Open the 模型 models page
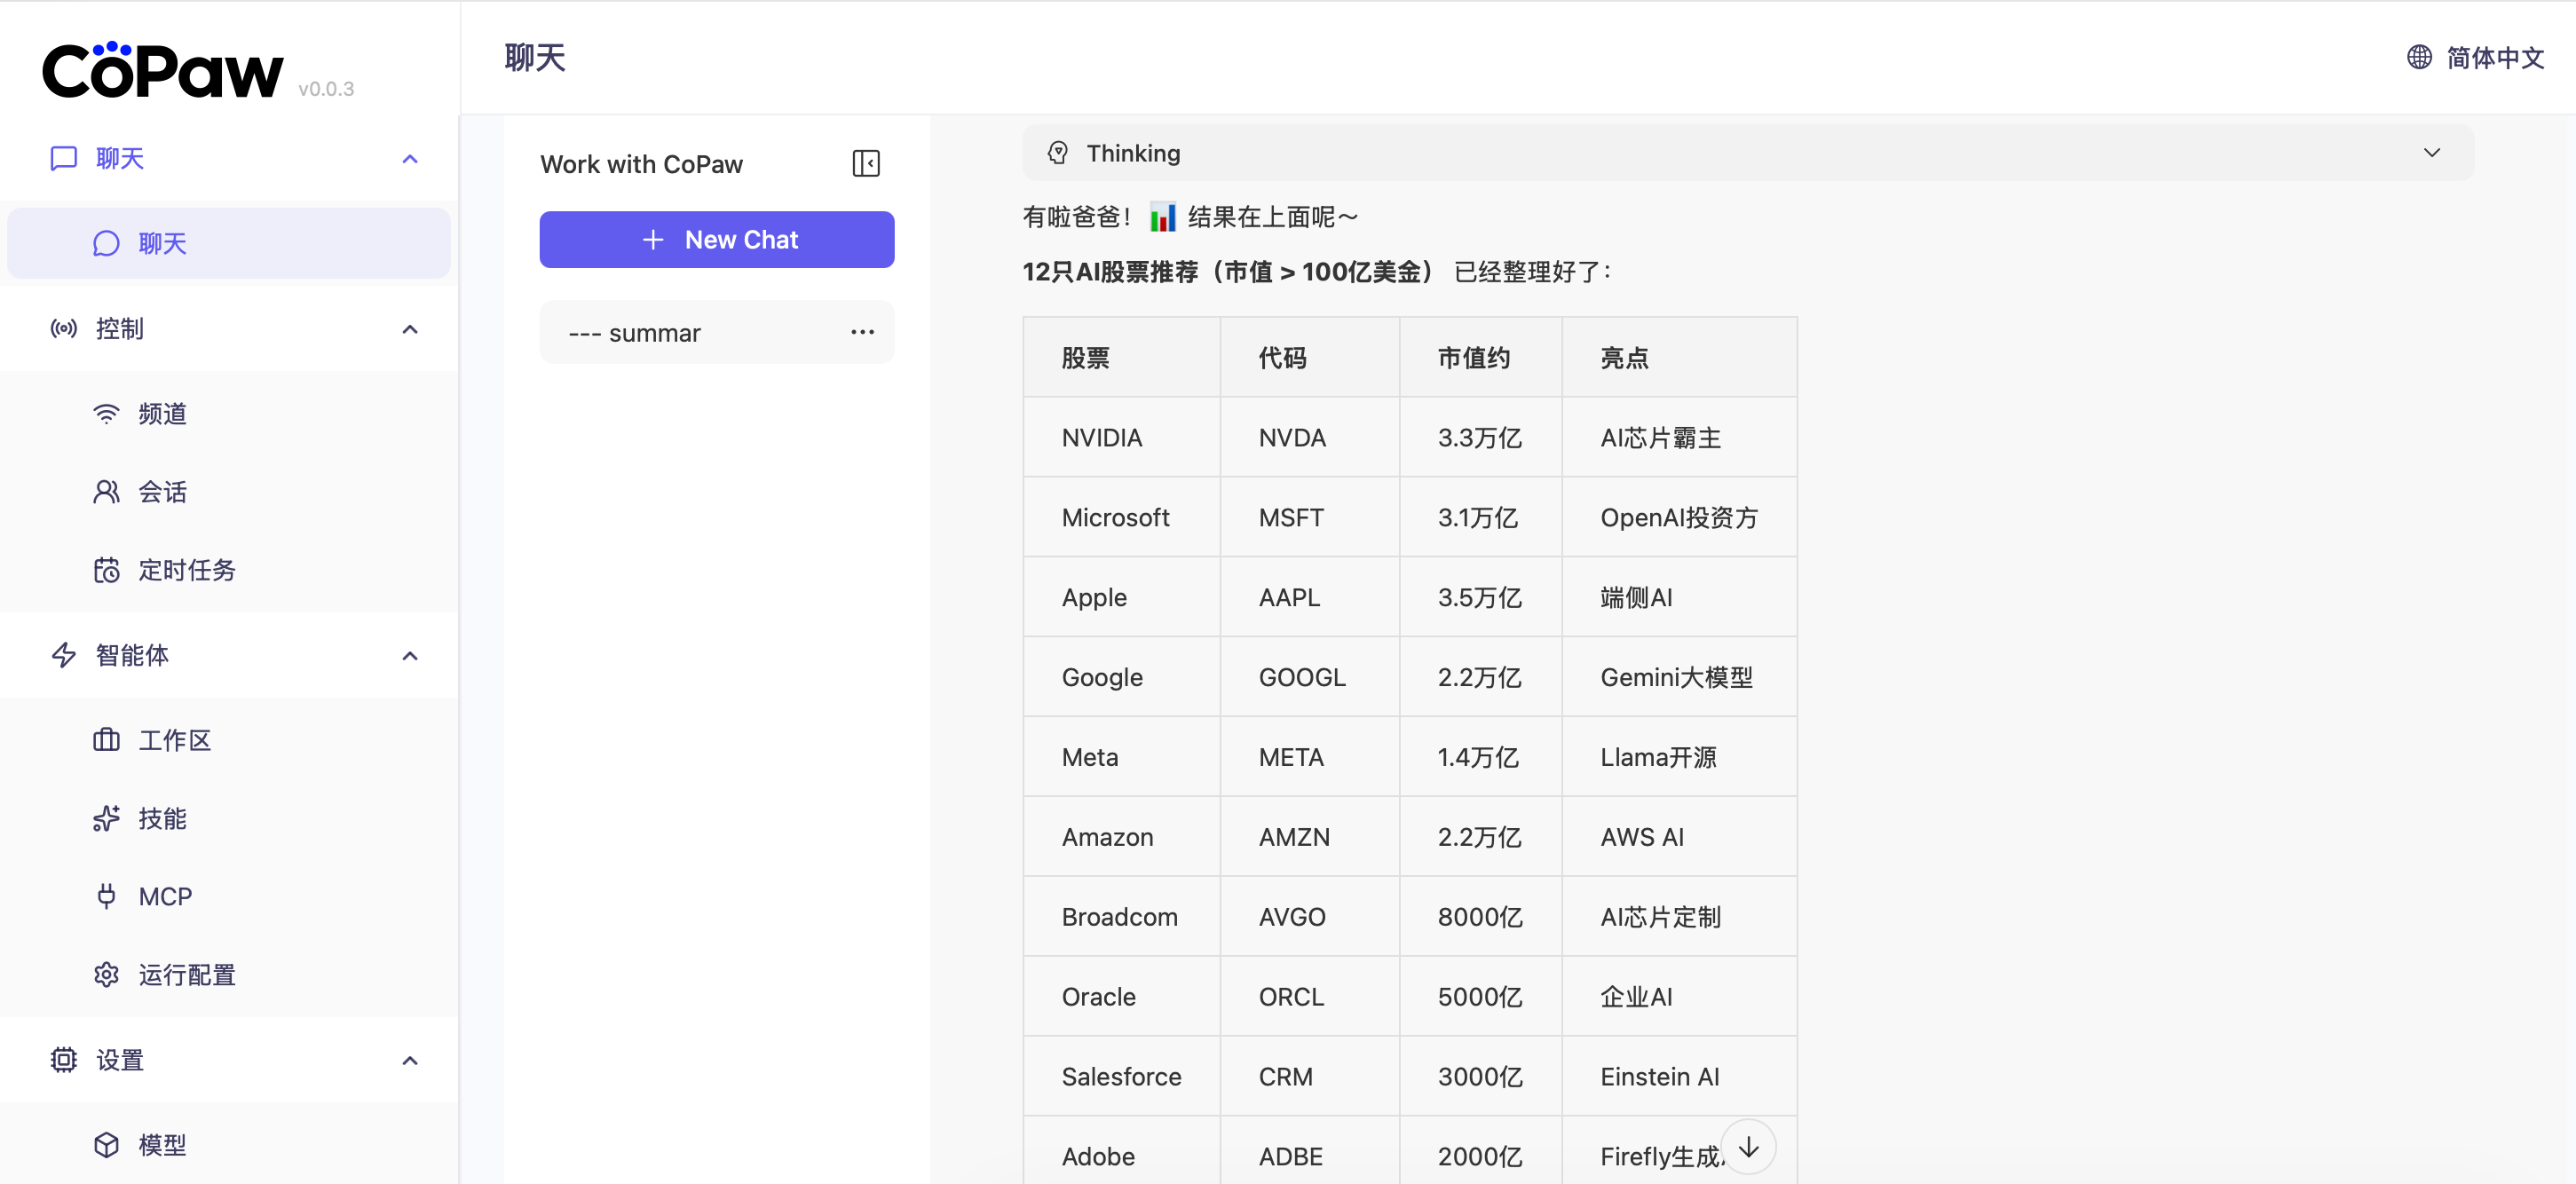The width and height of the screenshot is (2576, 1184). 162,1144
